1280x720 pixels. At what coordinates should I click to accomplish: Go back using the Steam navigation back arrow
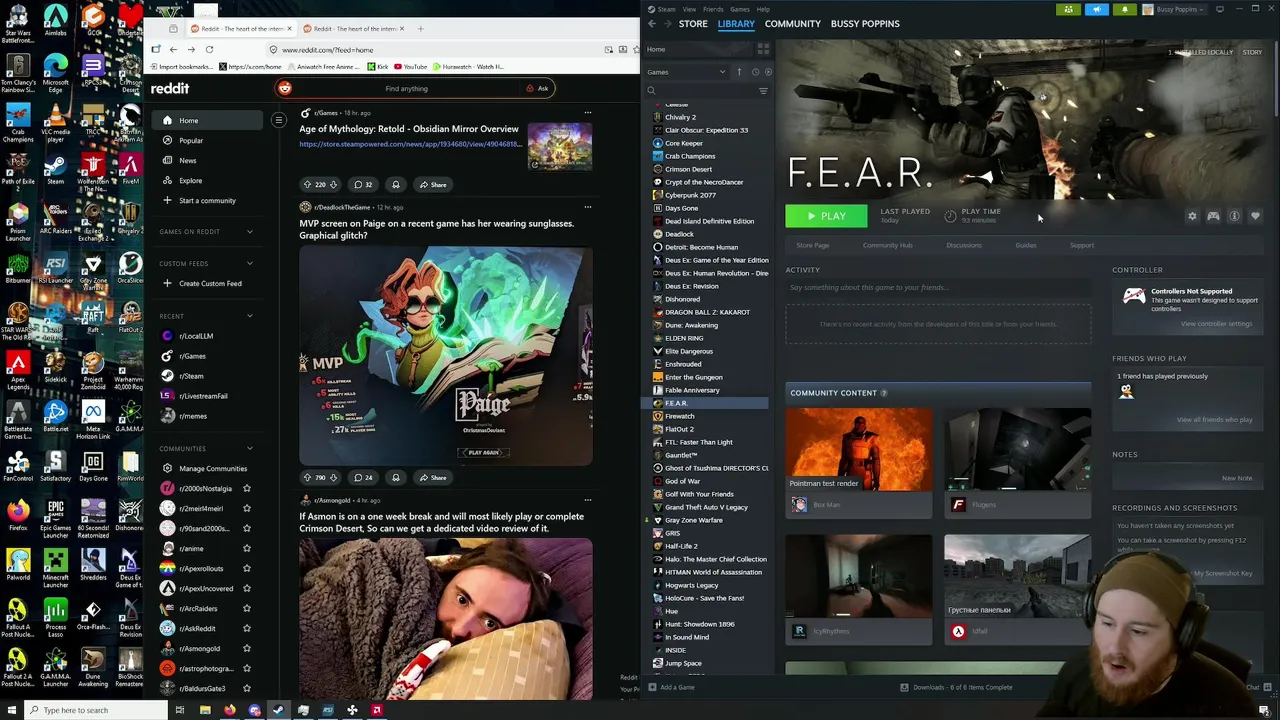652,23
